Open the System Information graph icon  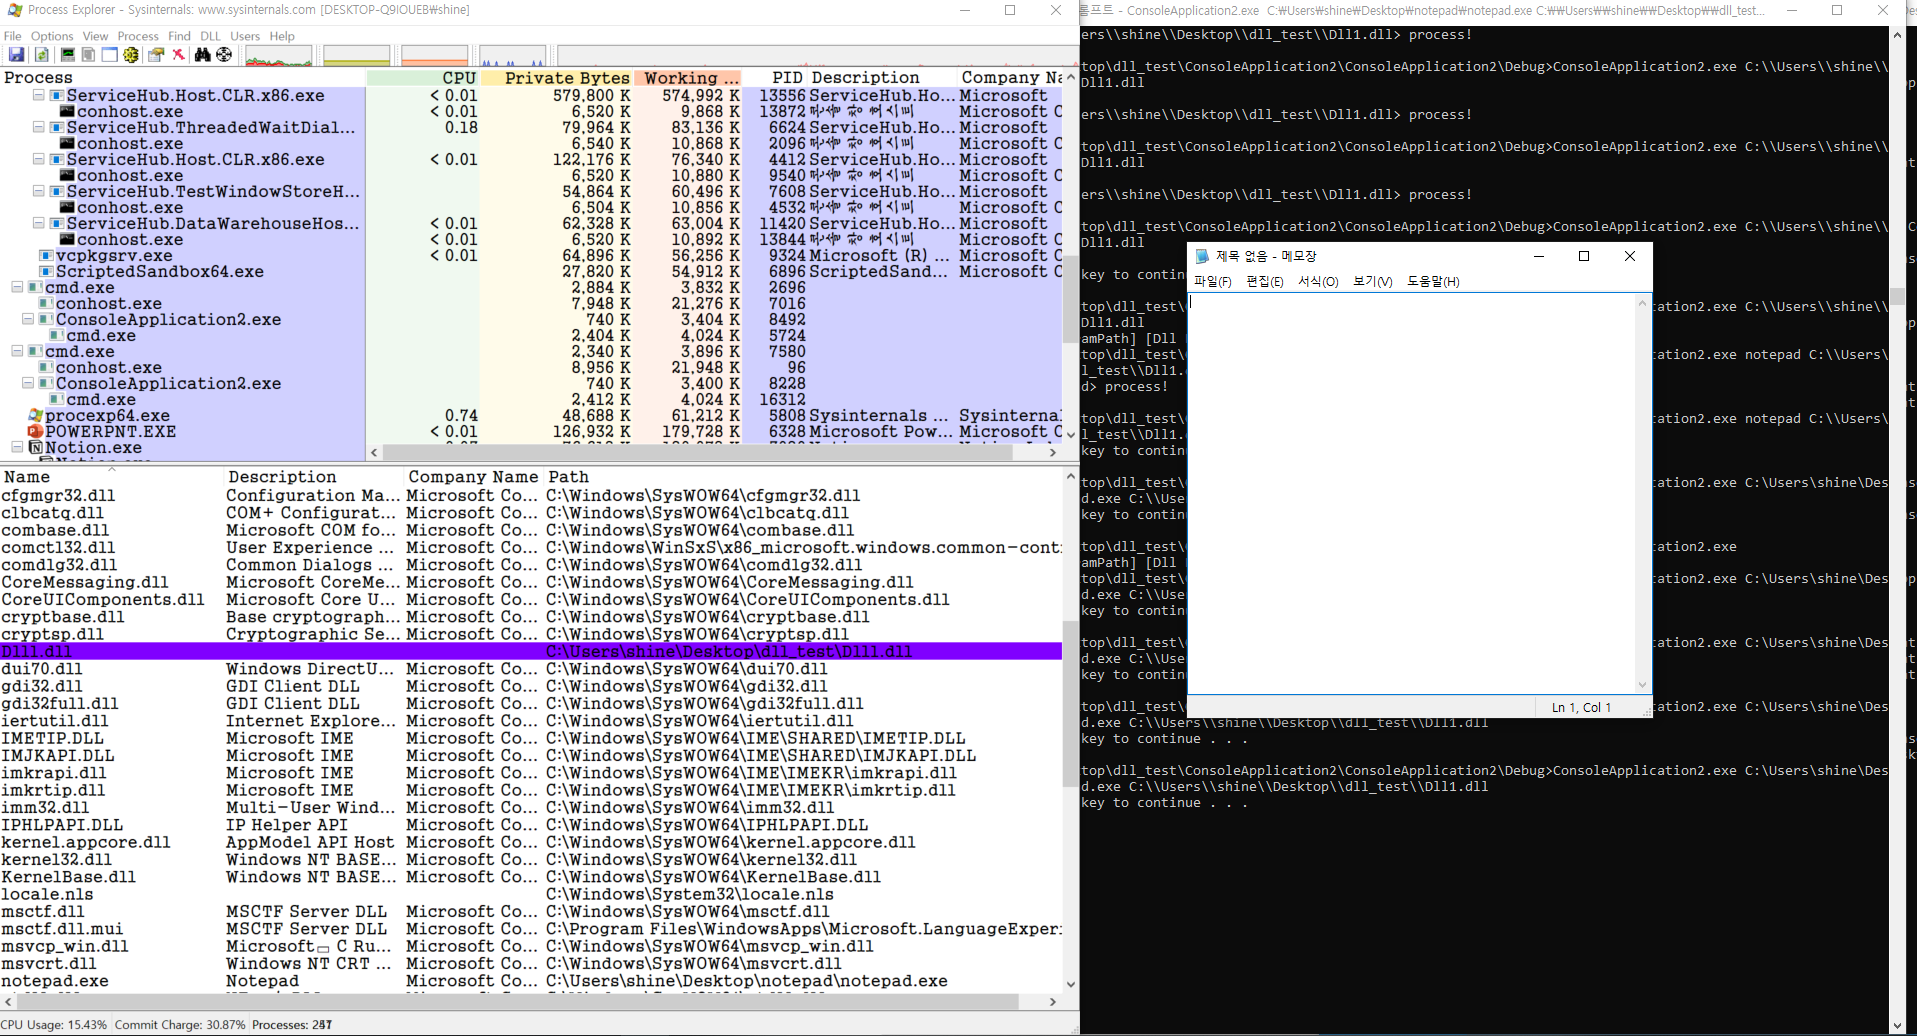[67, 55]
